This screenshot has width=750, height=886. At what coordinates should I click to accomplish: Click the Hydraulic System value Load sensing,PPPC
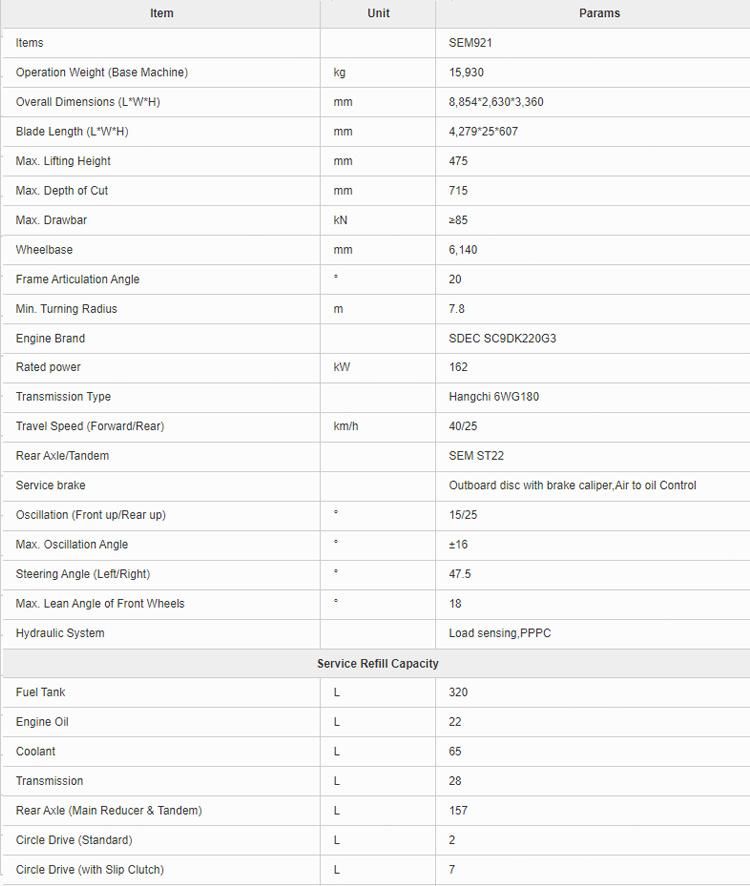click(500, 633)
